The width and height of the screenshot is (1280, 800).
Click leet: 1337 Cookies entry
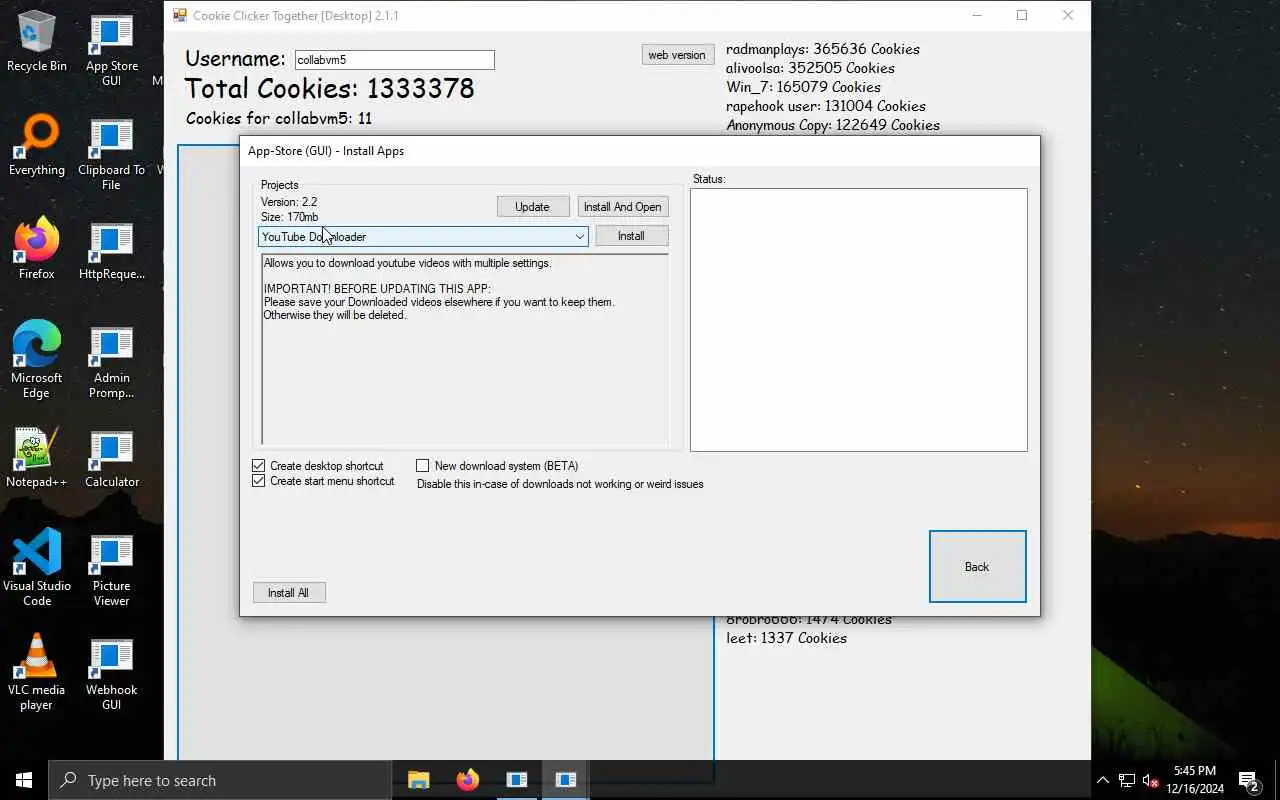click(786, 638)
